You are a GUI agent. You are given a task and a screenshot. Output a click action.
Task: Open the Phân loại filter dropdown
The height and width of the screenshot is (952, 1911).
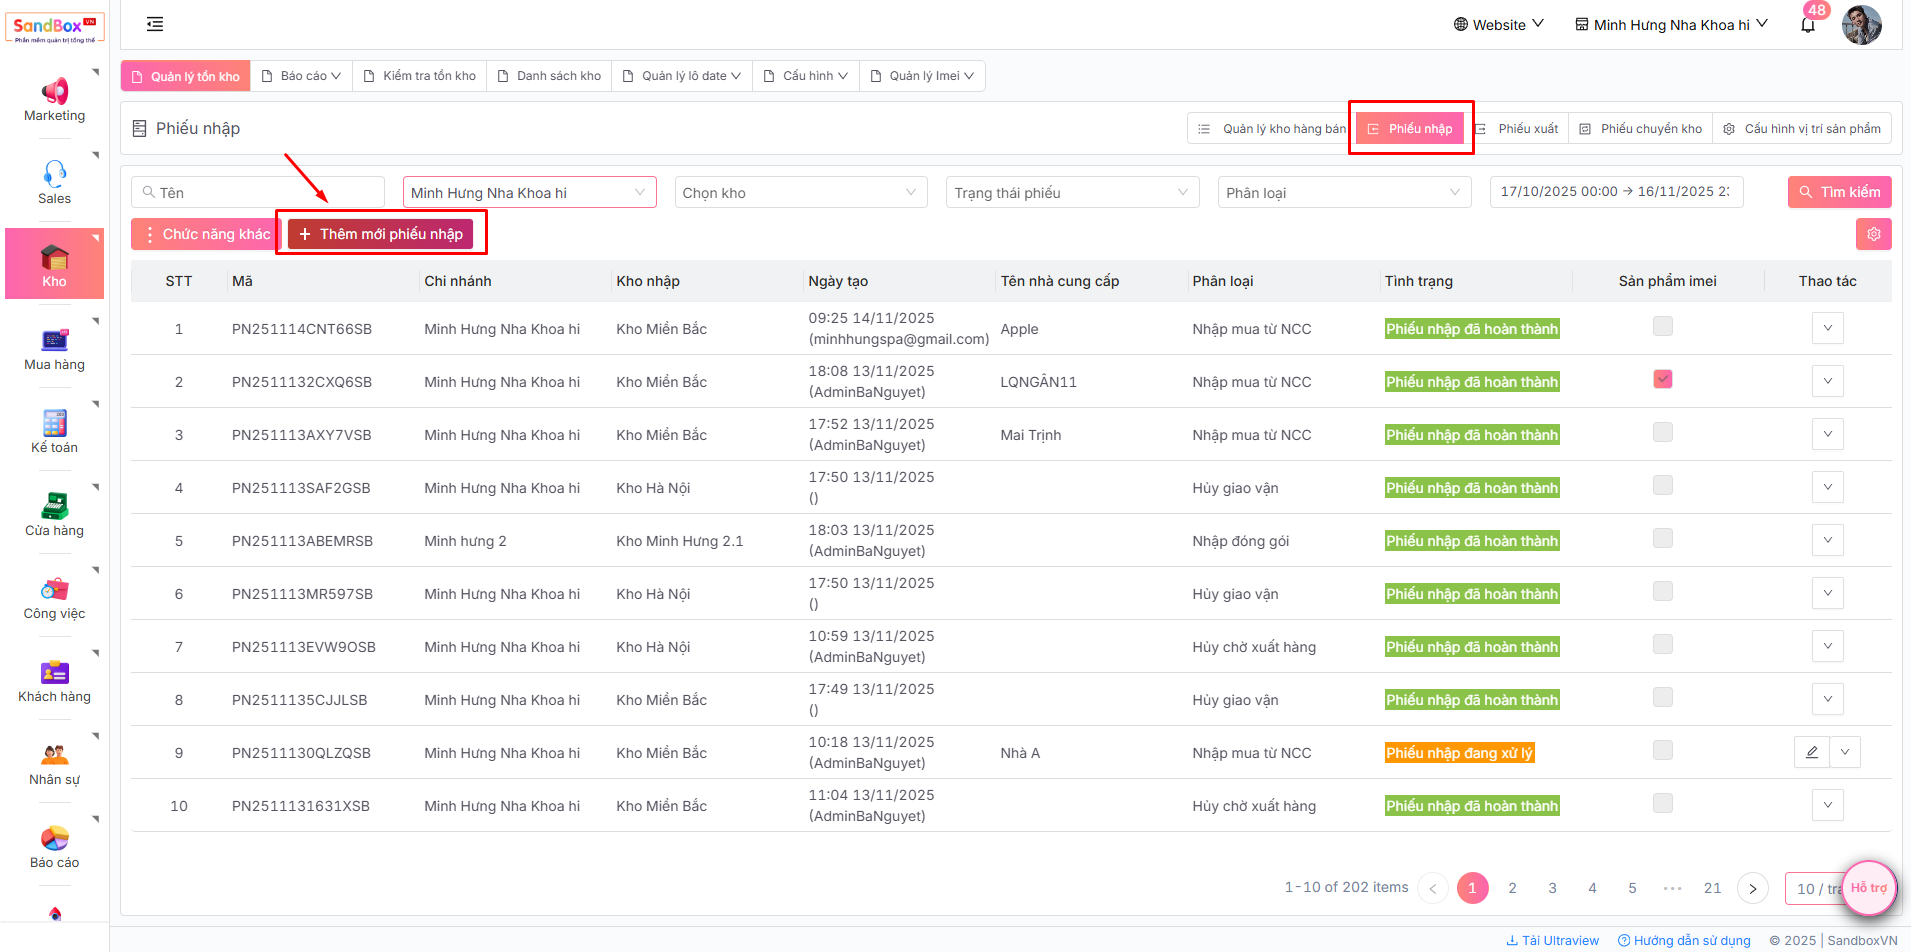(1343, 192)
